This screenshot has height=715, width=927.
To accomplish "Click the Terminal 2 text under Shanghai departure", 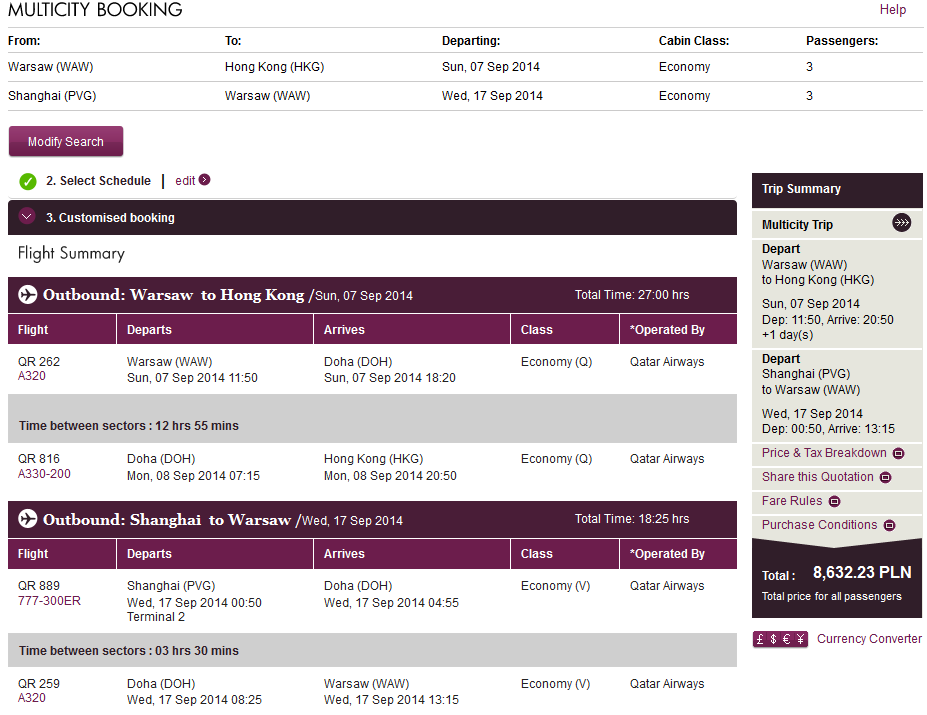I will (x=156, y=617).
